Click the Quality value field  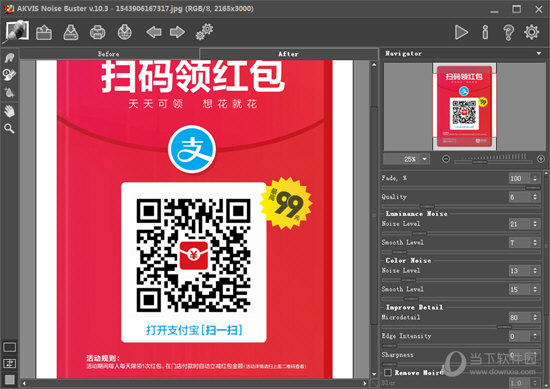[x=519, y=197]
